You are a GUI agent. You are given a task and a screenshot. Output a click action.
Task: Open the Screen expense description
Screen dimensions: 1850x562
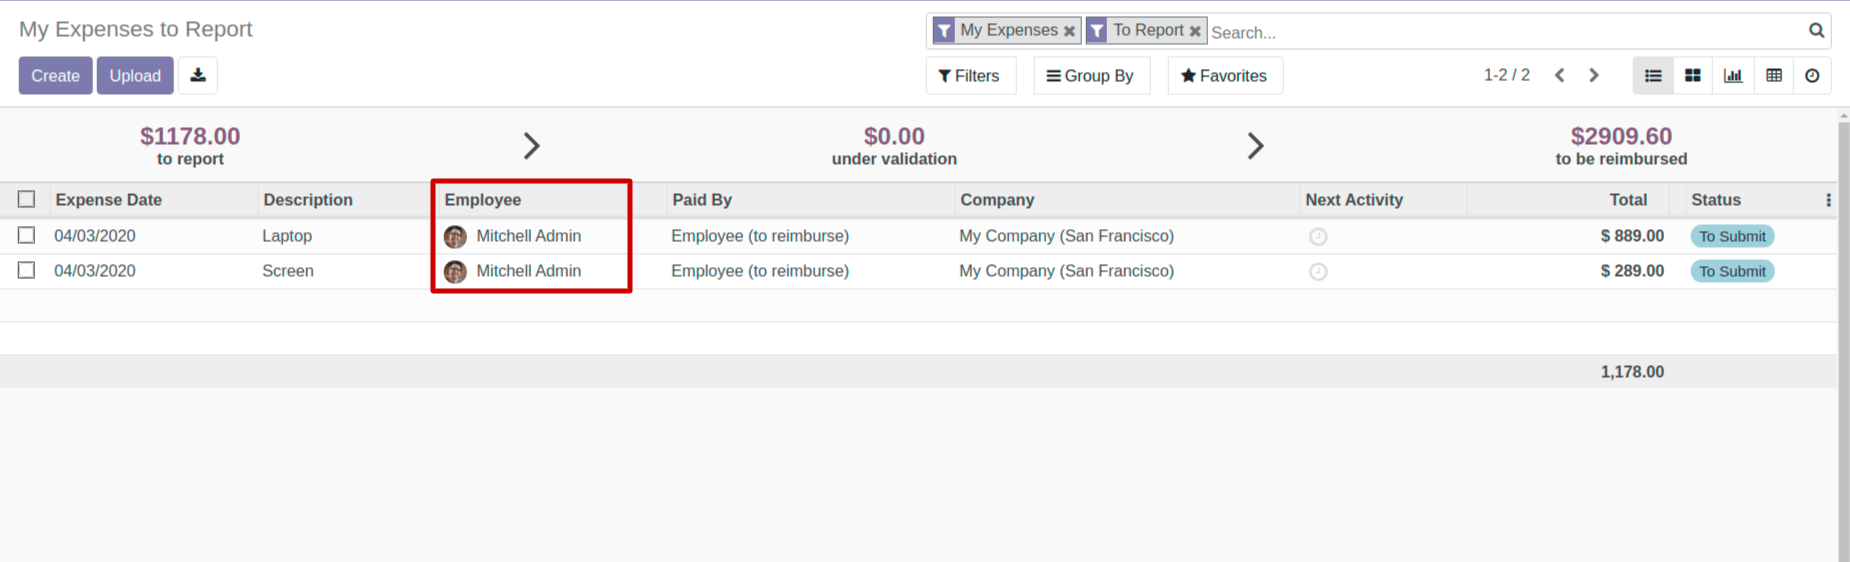[x=288, y=271]
